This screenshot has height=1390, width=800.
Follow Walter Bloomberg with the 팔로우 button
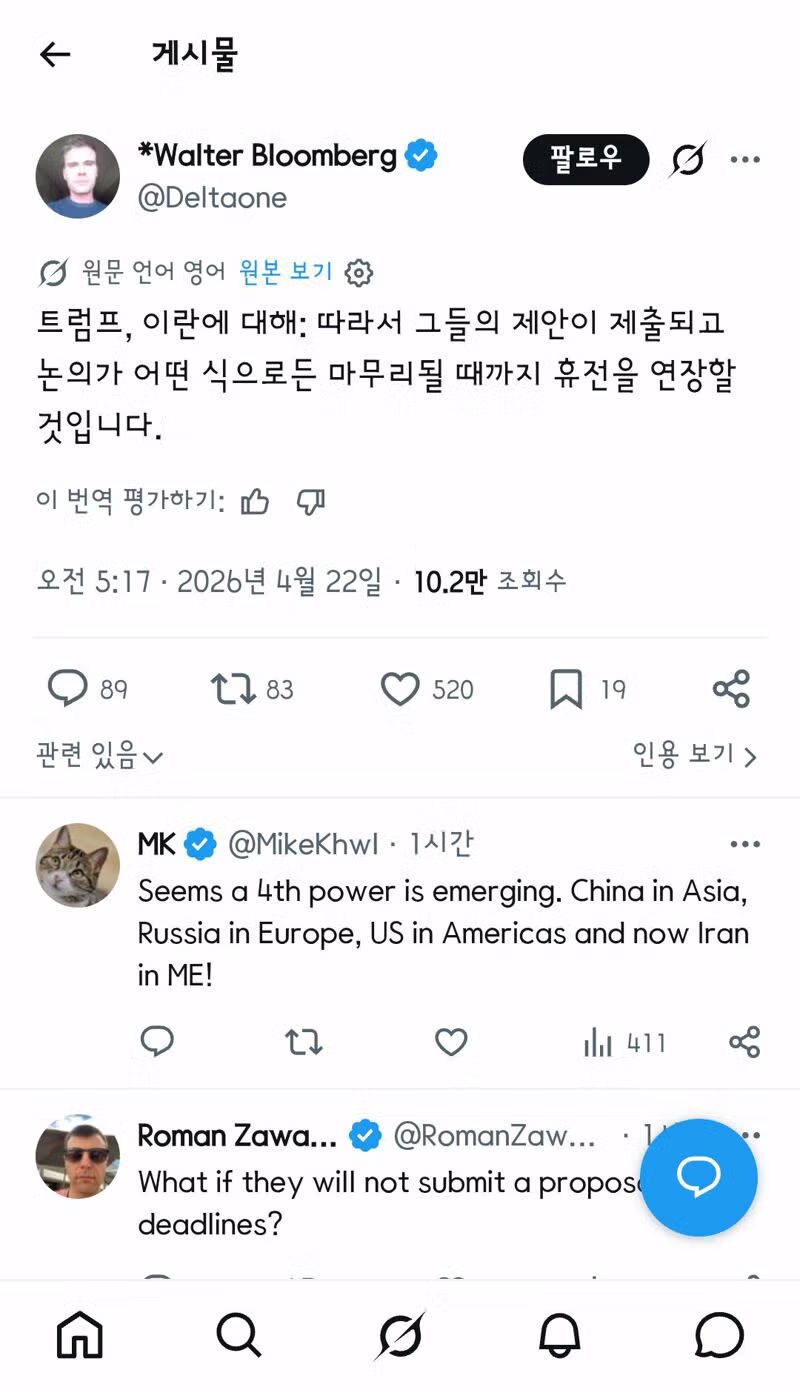pos(586,159)
